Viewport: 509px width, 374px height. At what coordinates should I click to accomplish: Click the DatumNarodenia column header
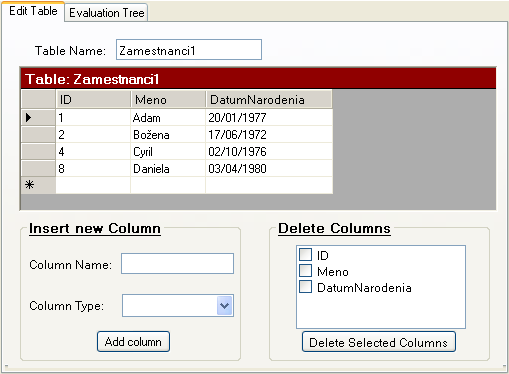tap(269, 99)
